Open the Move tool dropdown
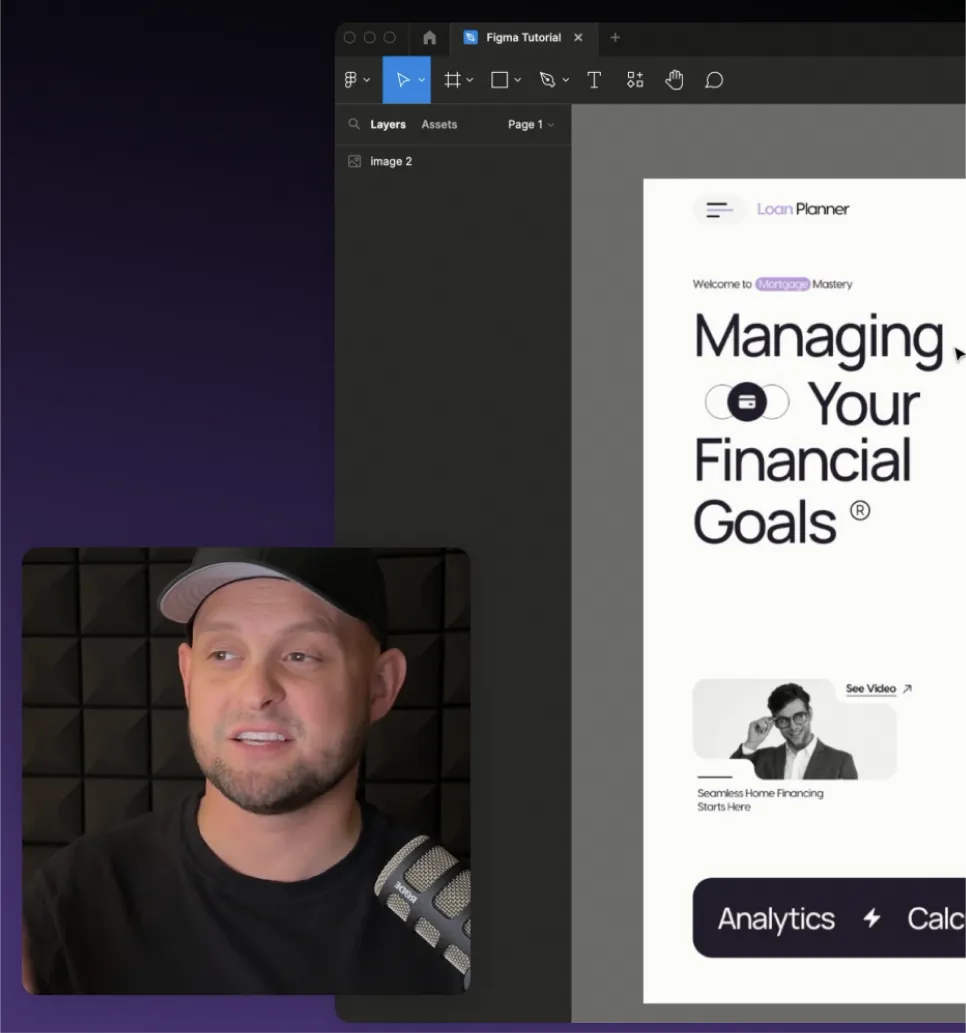Screen dimensions: 966x1033 (x=422, y=80)
